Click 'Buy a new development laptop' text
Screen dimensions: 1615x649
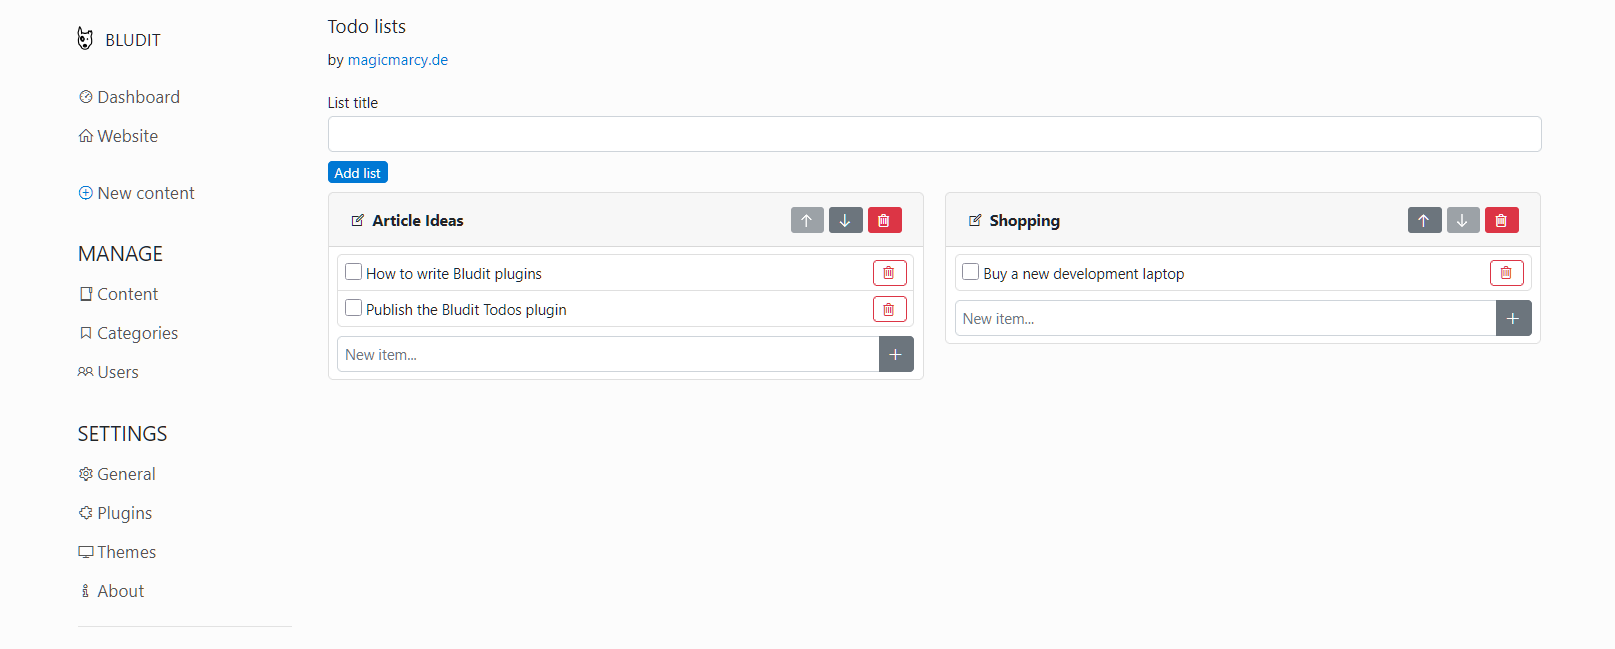pos(1084,273)
